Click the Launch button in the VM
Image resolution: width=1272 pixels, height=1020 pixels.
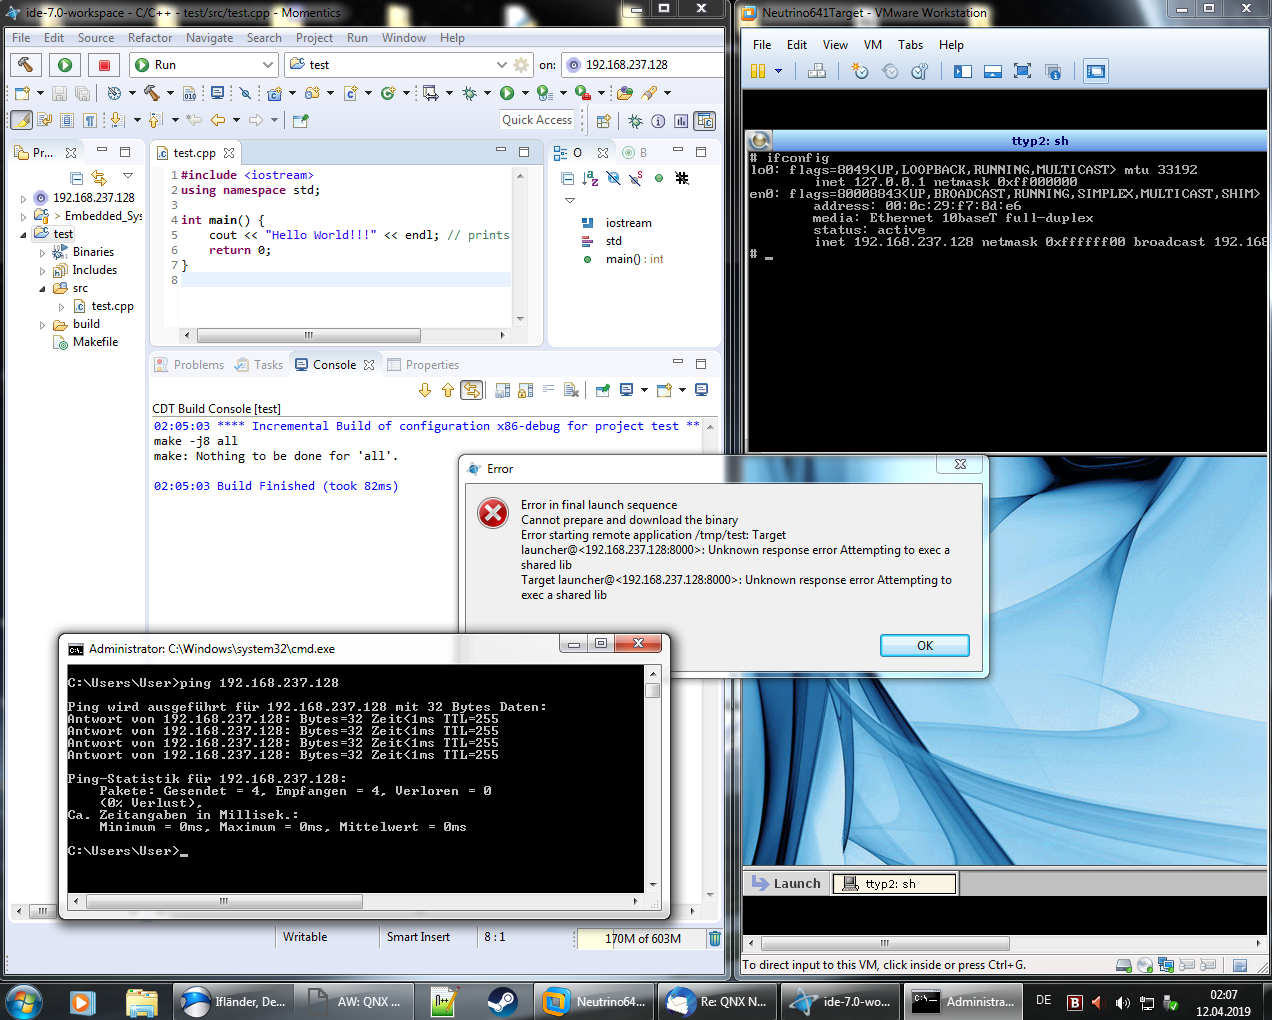(x=786, y=883)
